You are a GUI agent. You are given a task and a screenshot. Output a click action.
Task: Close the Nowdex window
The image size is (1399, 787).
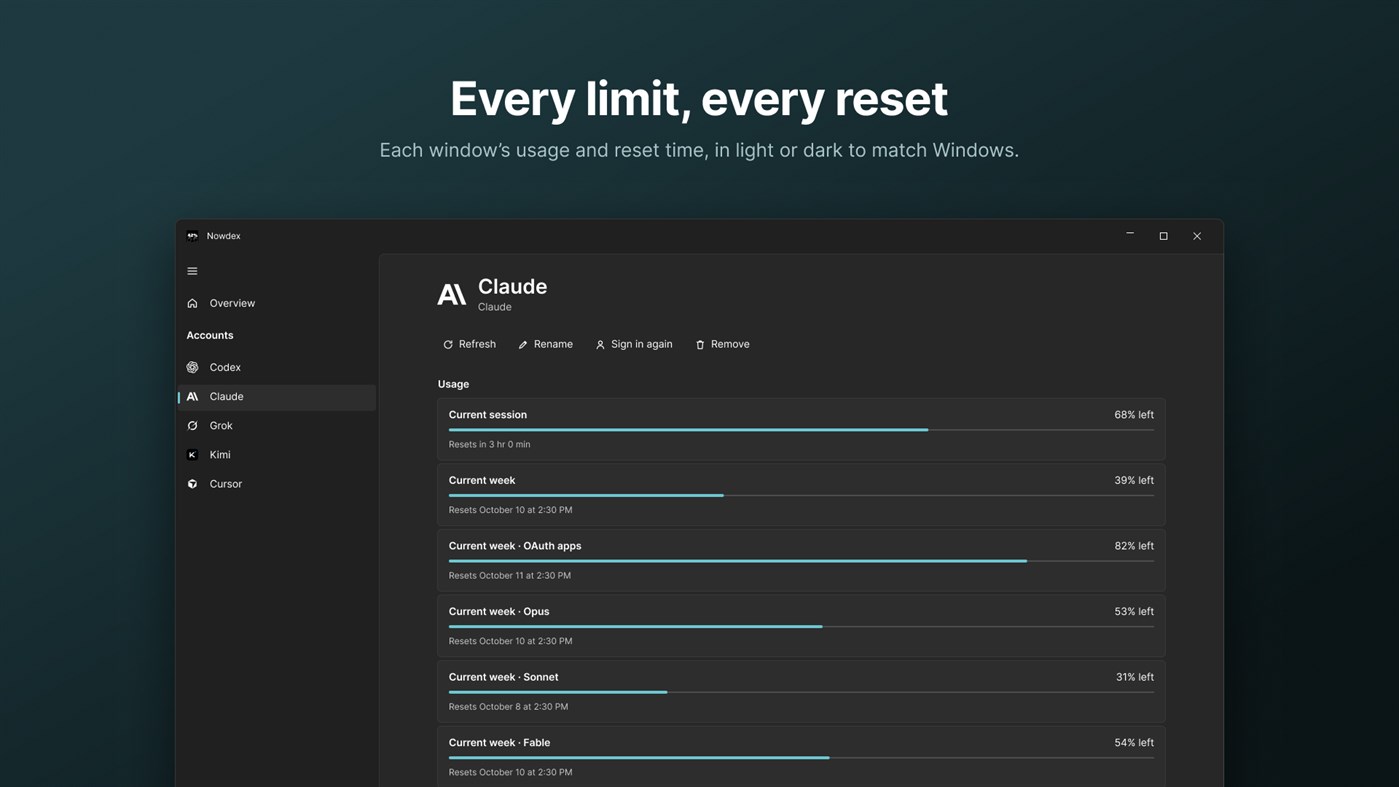1197,236
